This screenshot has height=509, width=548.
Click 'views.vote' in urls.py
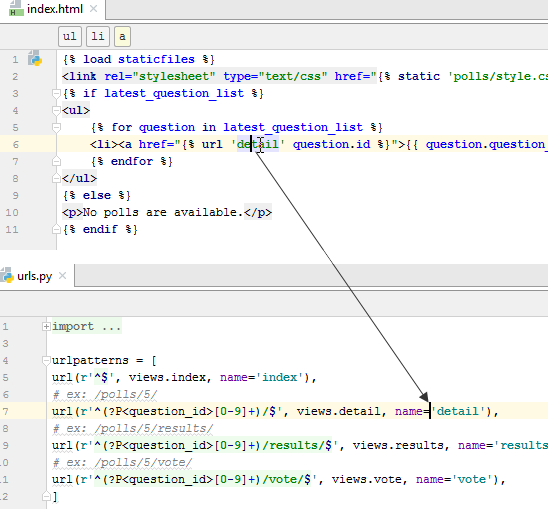(367, 479)
